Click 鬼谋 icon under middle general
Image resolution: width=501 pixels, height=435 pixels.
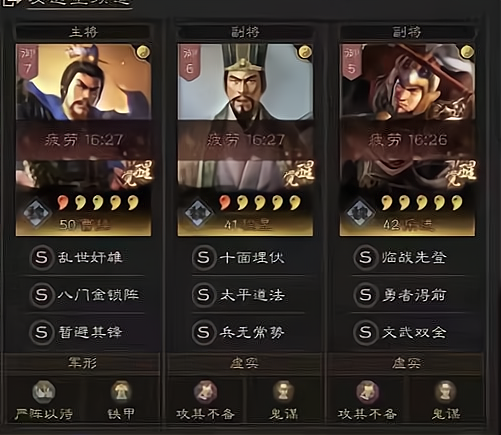click(x=283, y=392)
